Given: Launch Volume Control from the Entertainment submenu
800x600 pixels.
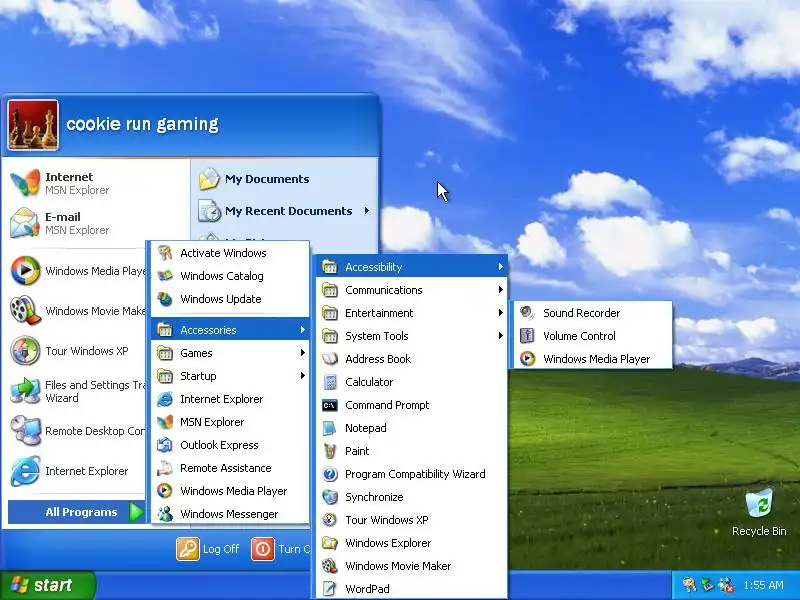Looking at the screenshot, I should (x=593, y=336).
